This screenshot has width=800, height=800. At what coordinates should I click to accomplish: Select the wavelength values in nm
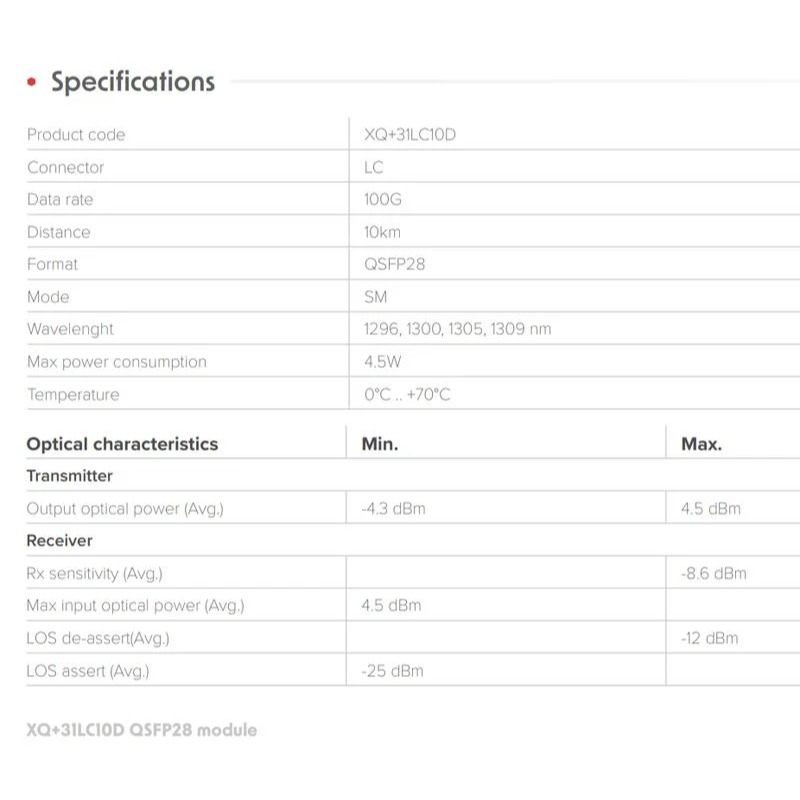[x=457, y=329]
